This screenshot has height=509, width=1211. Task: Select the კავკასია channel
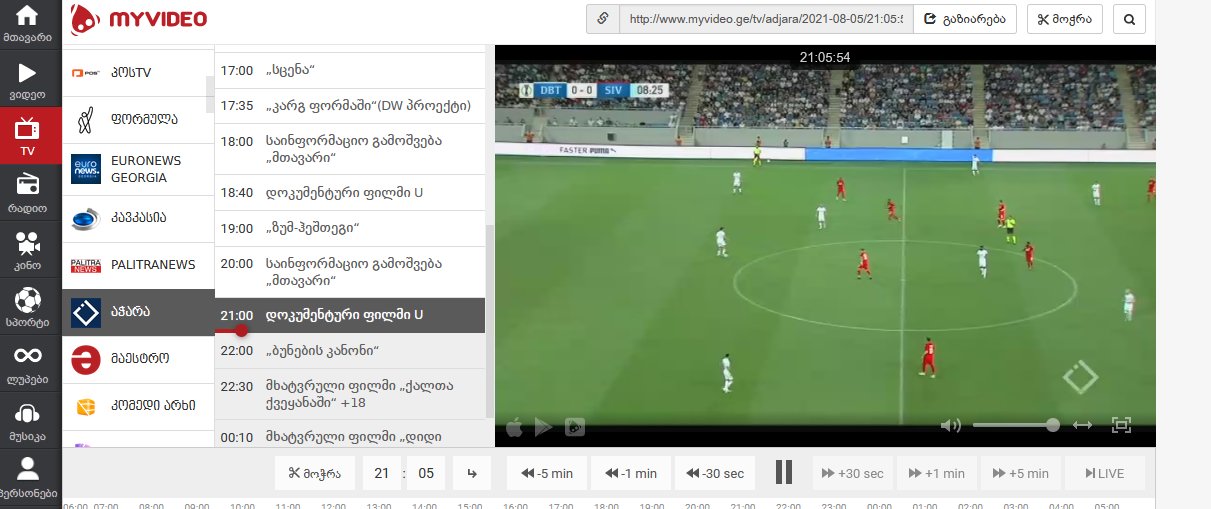click(138, 218)
